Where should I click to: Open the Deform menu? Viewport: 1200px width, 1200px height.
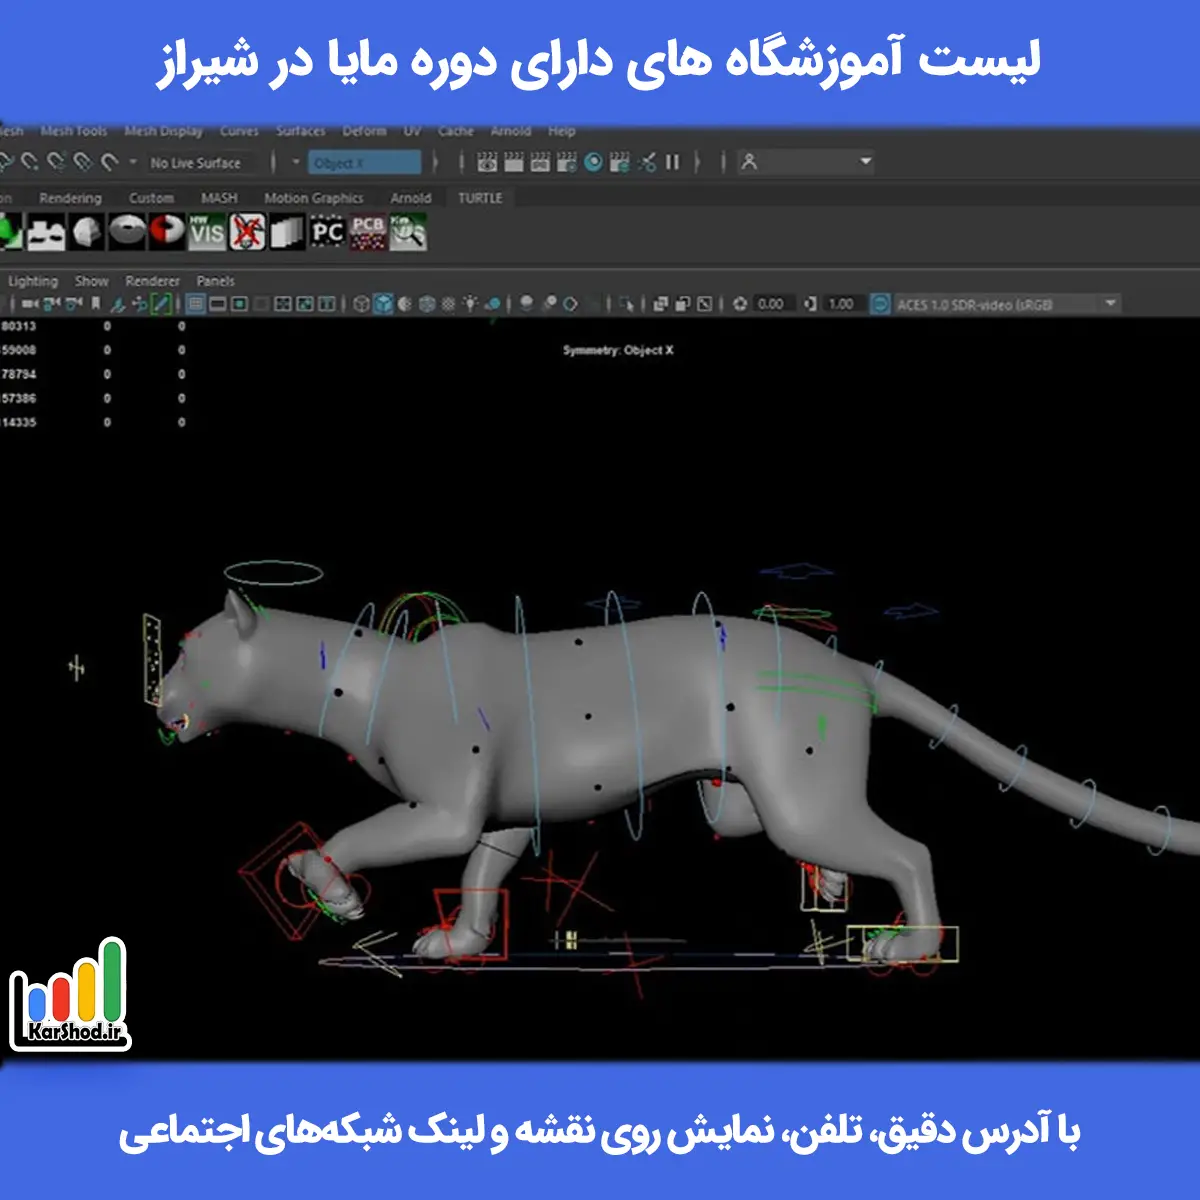pos(364,131)
